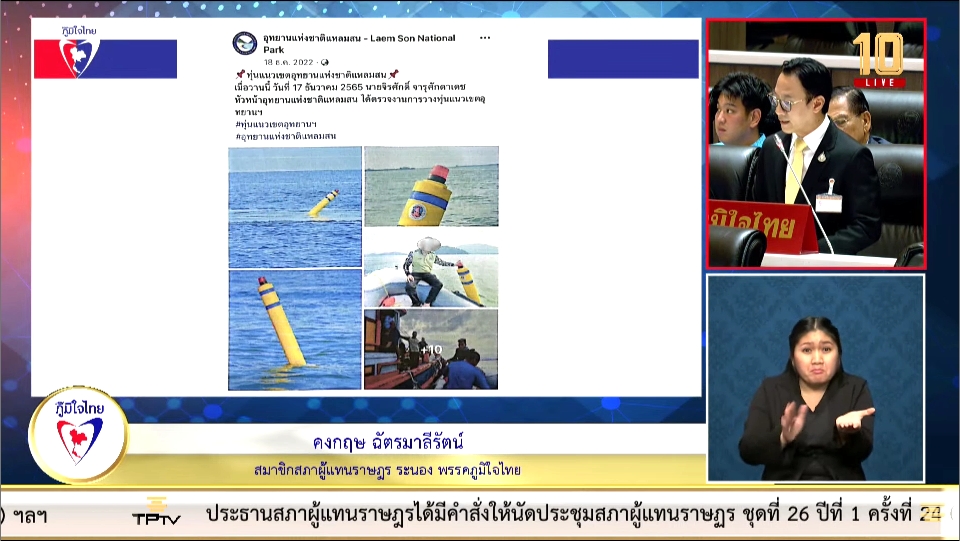The image size is (960, 541).
Task: Open hashtag #ทุ่นแนวเขตอุทยานฯ
Action: (x=276, y=124)
